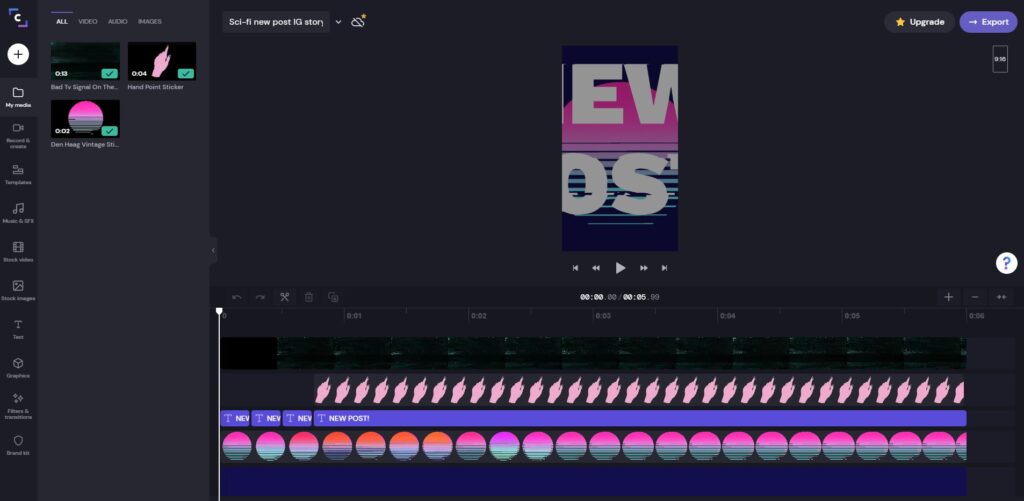Click the round plus add media button

[x=18, y=54]
